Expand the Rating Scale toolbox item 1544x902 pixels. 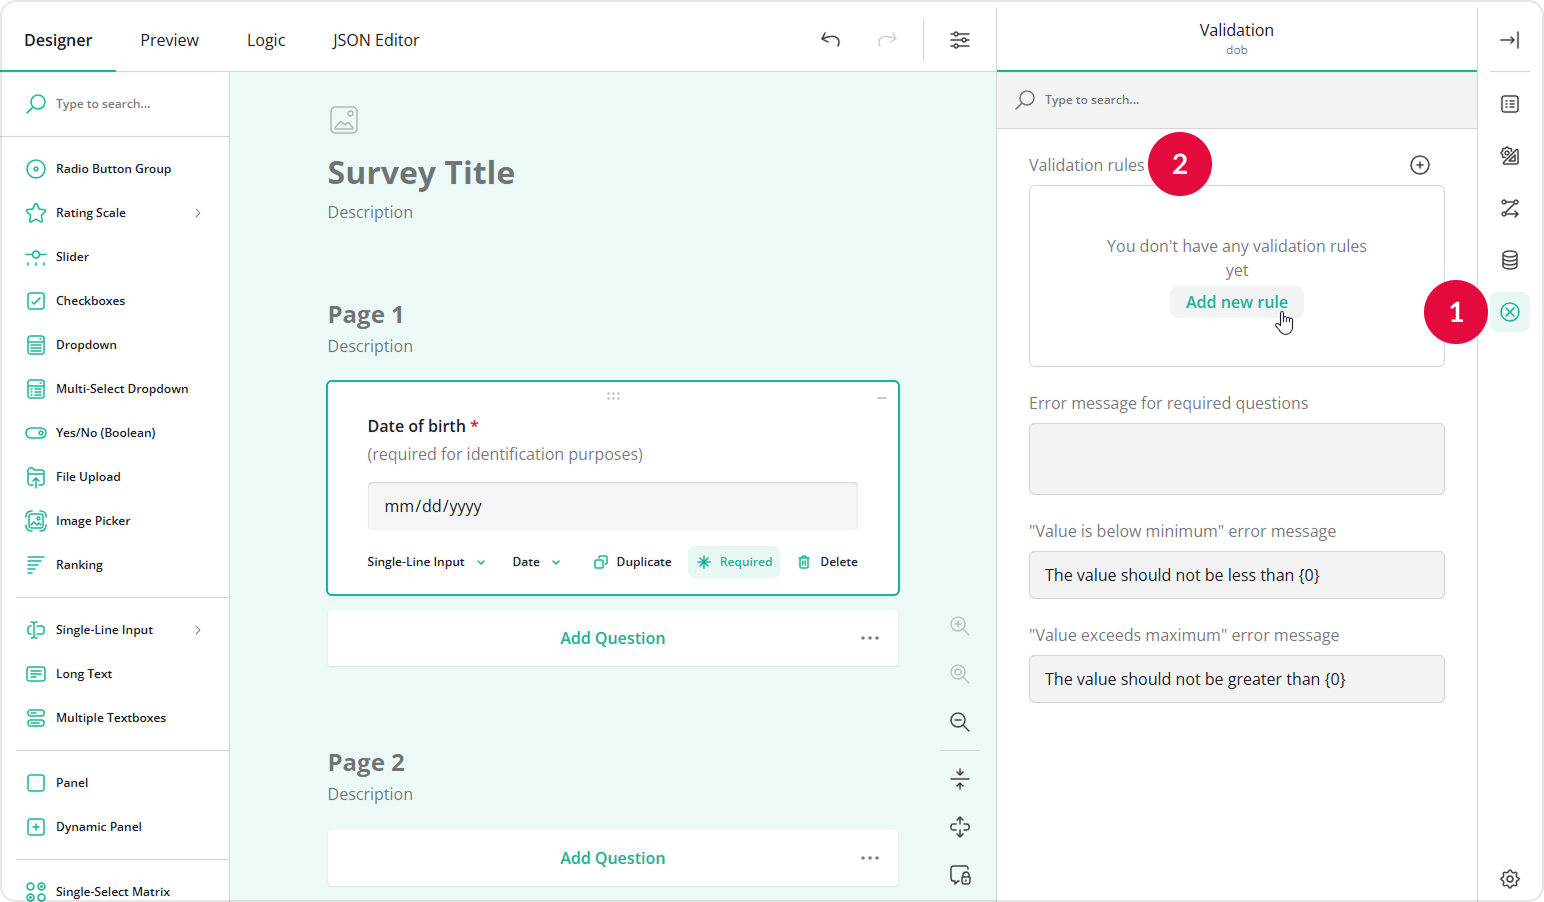(x=197, y=212)
